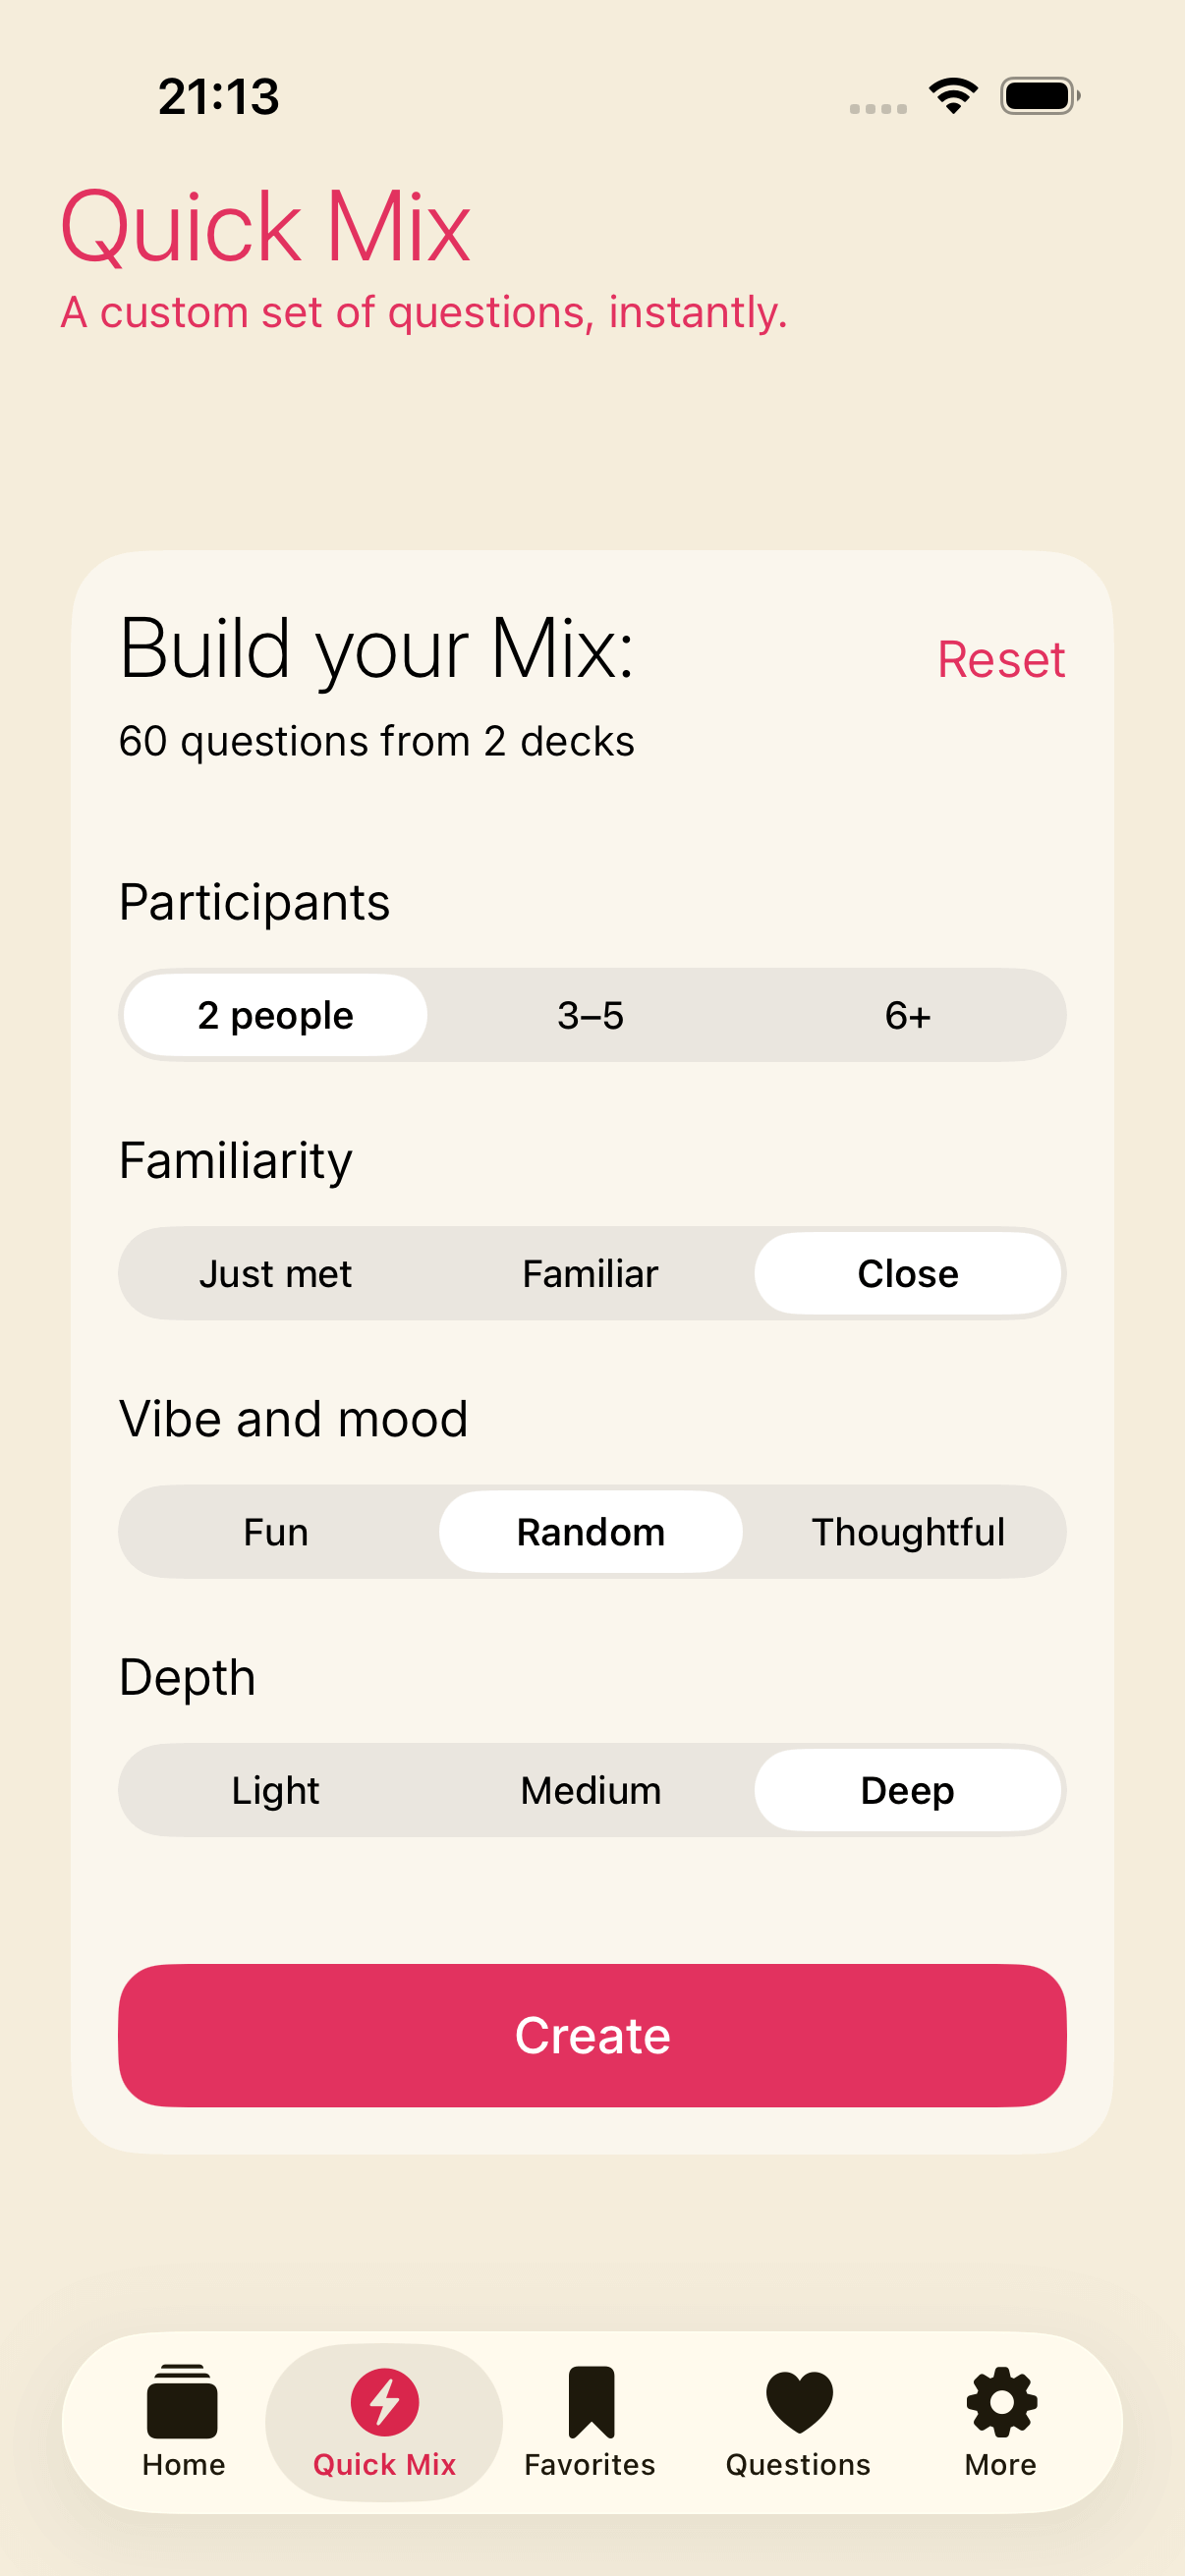Viewport: 1185px width, 2576px height.
Task: Tap the Favorites tab label
Action: 590,2465
